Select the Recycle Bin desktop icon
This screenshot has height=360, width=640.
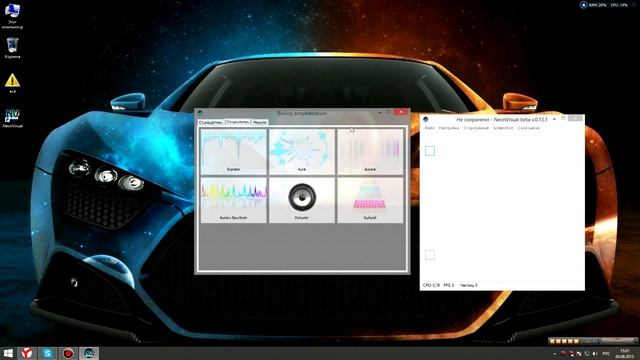[x=12, y=48]
